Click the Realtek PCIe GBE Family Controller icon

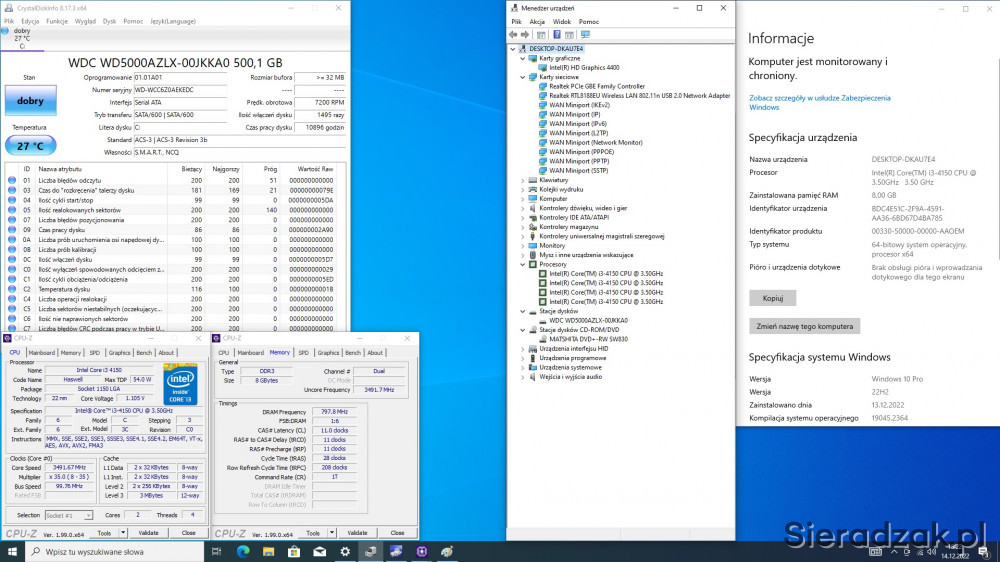[543, 86]
